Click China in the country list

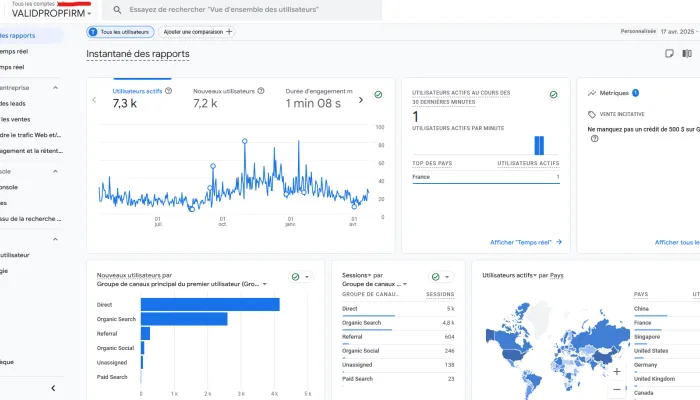[x=641, y=309]
